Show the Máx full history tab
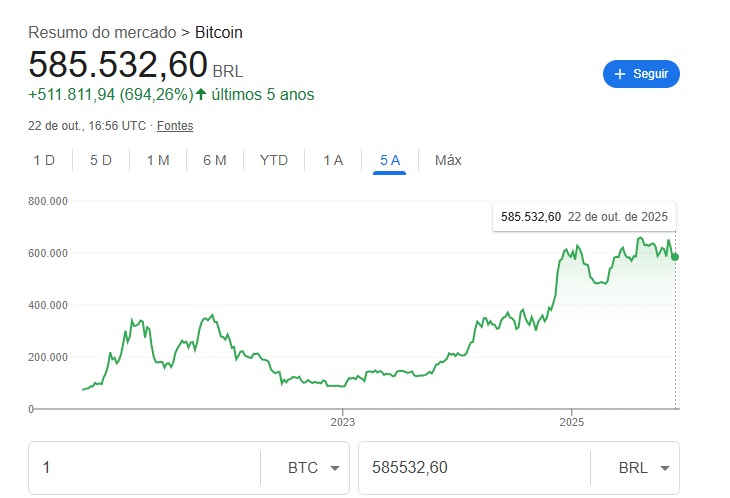The width and height of the screenshot is (730, 498). click(x=448, y=160)
